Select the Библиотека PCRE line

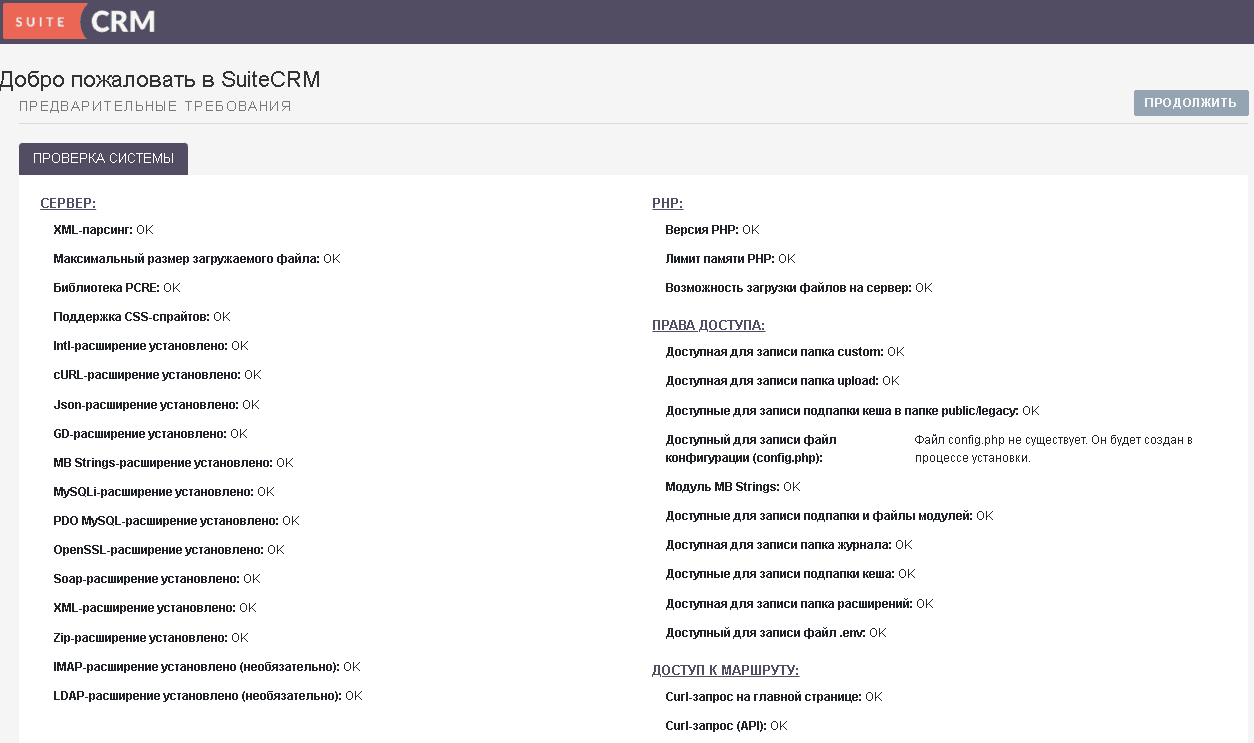coord(116,288)
